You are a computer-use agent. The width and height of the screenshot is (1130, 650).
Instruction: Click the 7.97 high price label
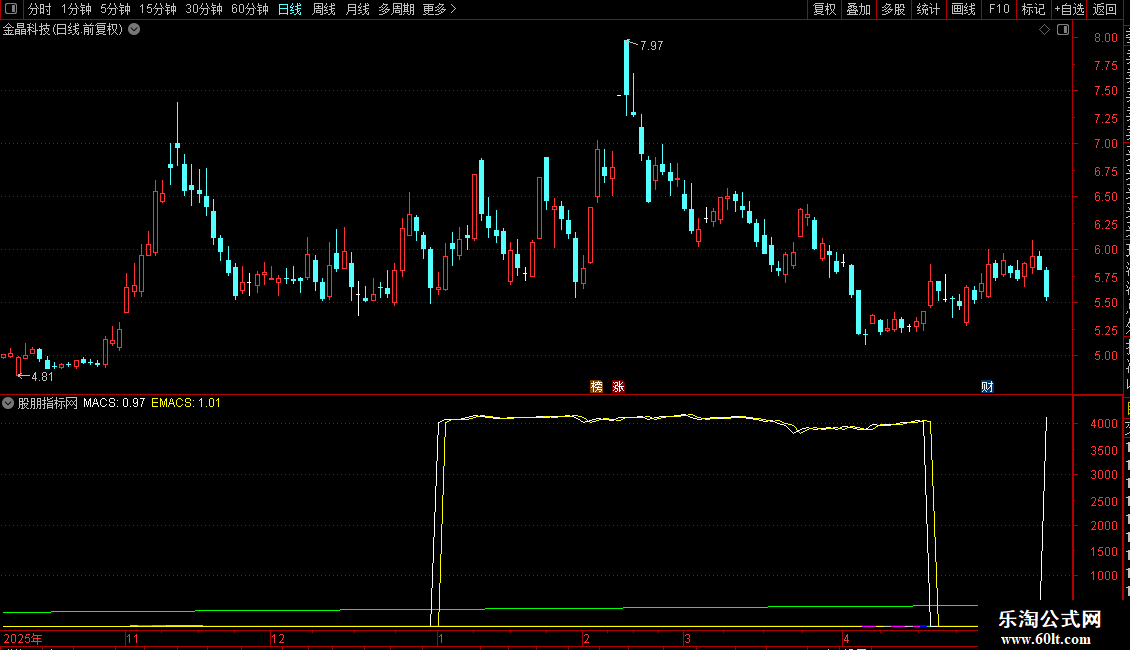click(x=651, y=46)
